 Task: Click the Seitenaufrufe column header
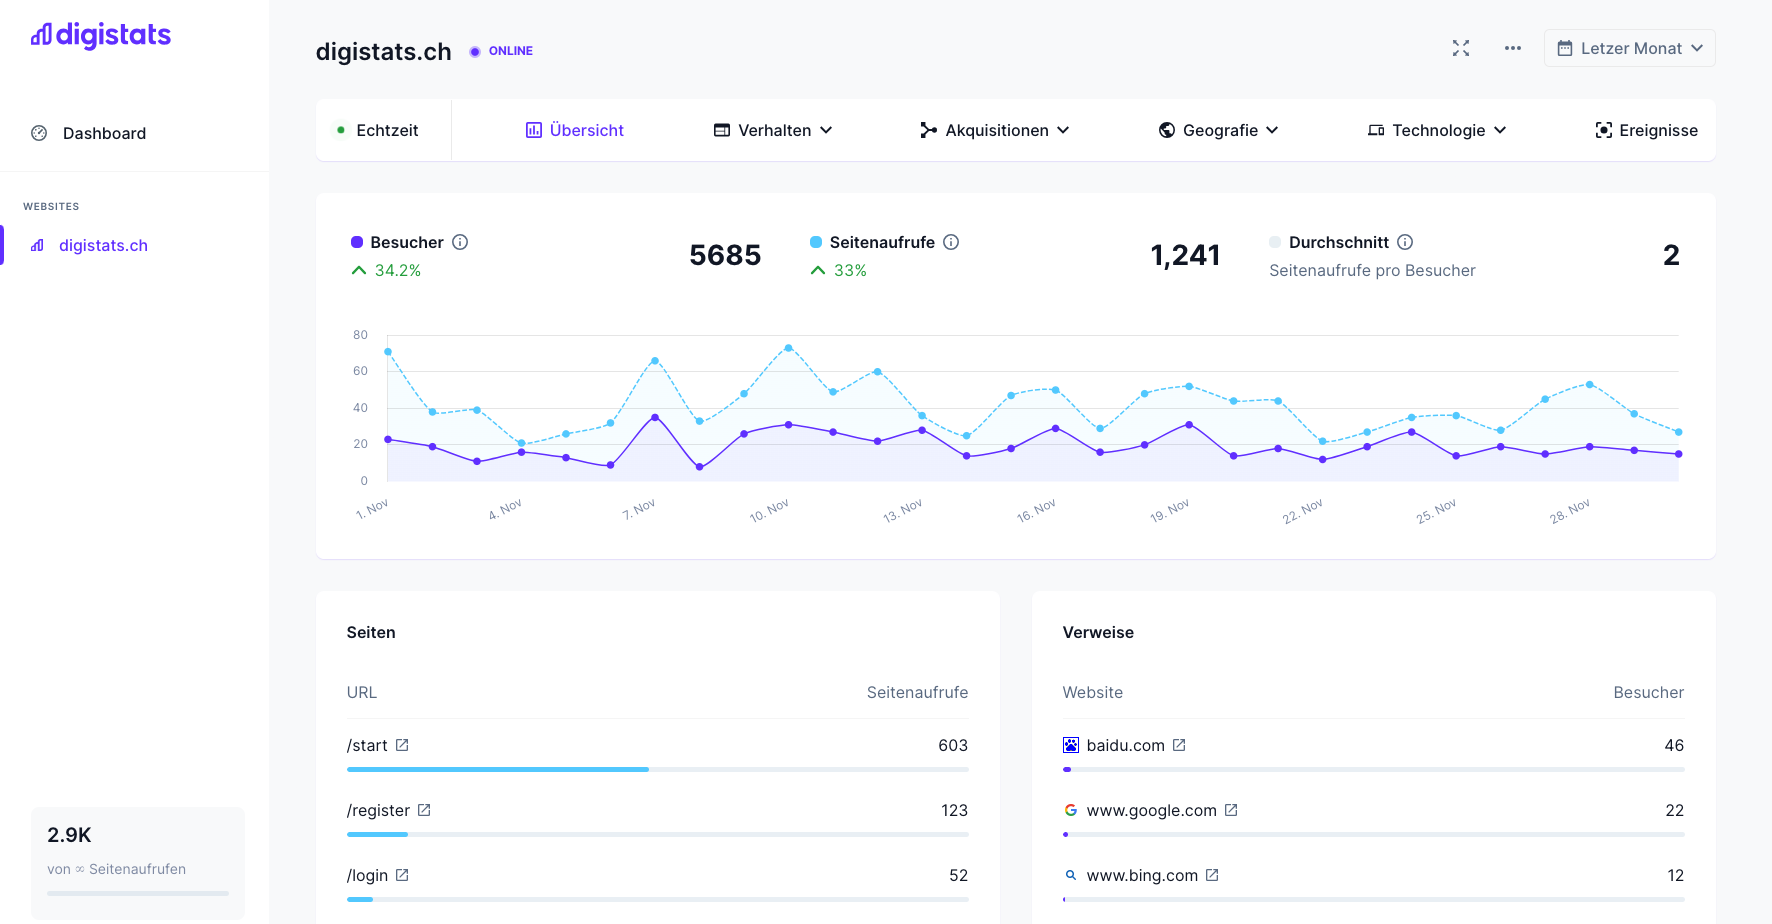coord(917,692)
